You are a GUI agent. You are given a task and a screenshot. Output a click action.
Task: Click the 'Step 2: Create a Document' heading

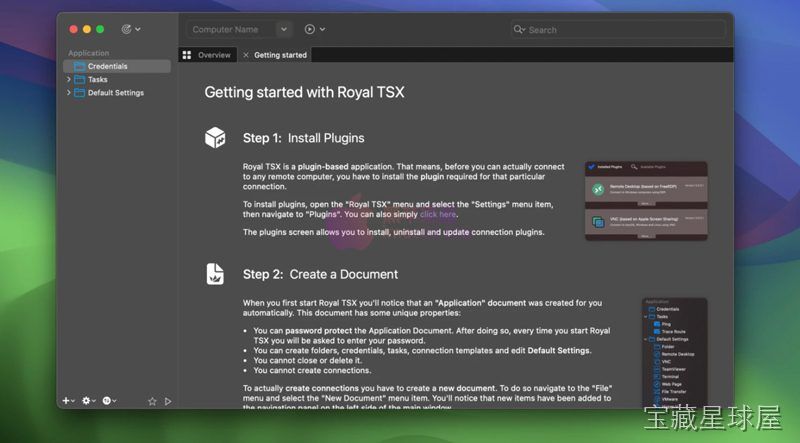320,274
